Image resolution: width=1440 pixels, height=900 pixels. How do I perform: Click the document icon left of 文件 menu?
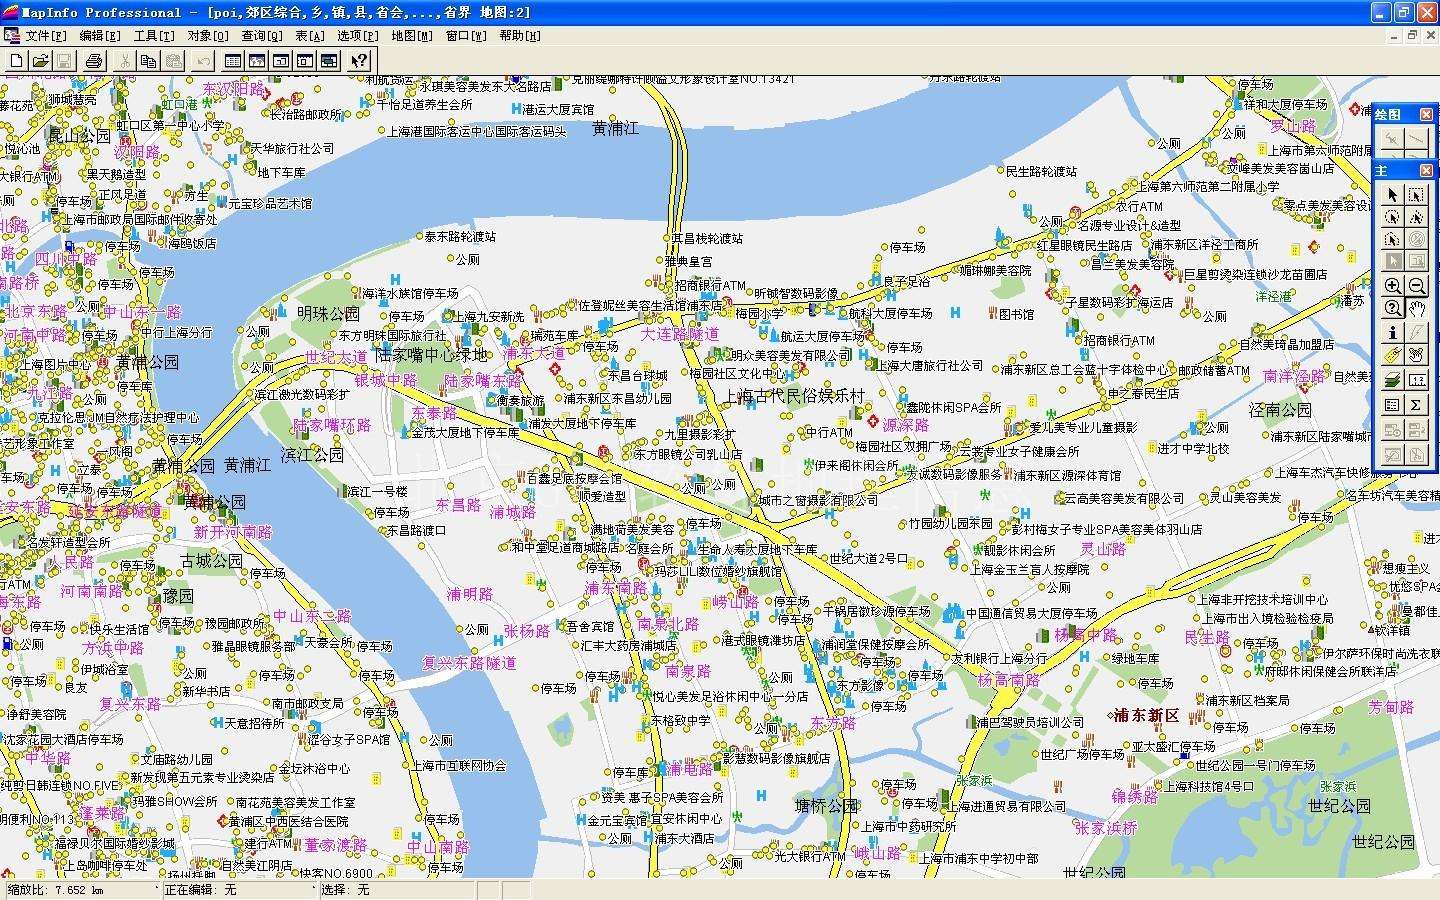[x=11, y=36]
